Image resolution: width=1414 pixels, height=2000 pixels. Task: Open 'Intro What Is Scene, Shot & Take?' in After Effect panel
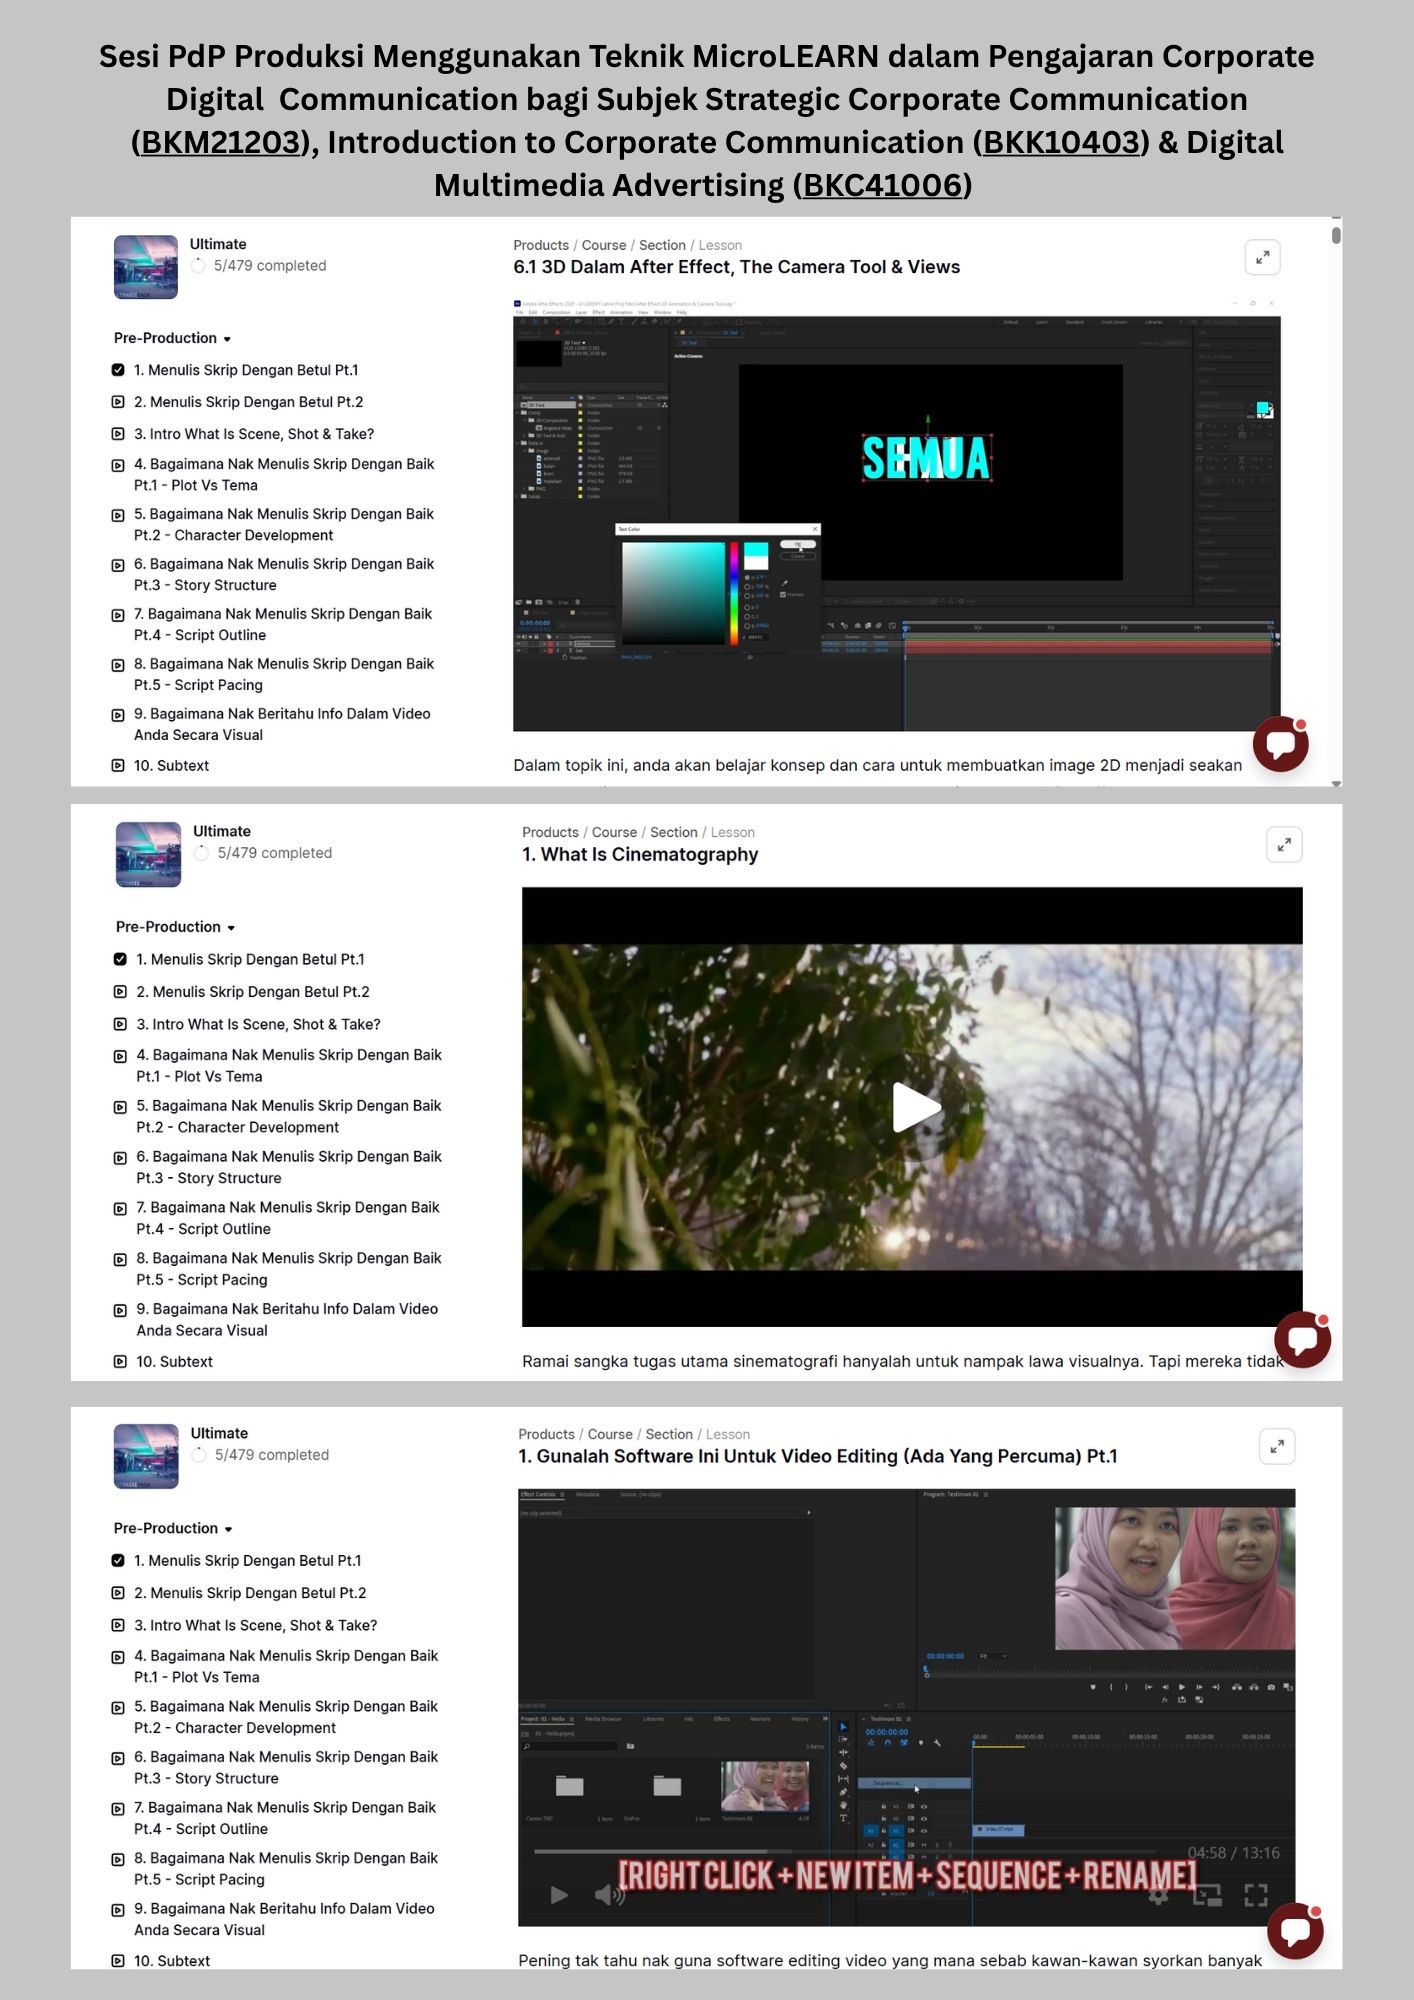click(x=254, y=434)
